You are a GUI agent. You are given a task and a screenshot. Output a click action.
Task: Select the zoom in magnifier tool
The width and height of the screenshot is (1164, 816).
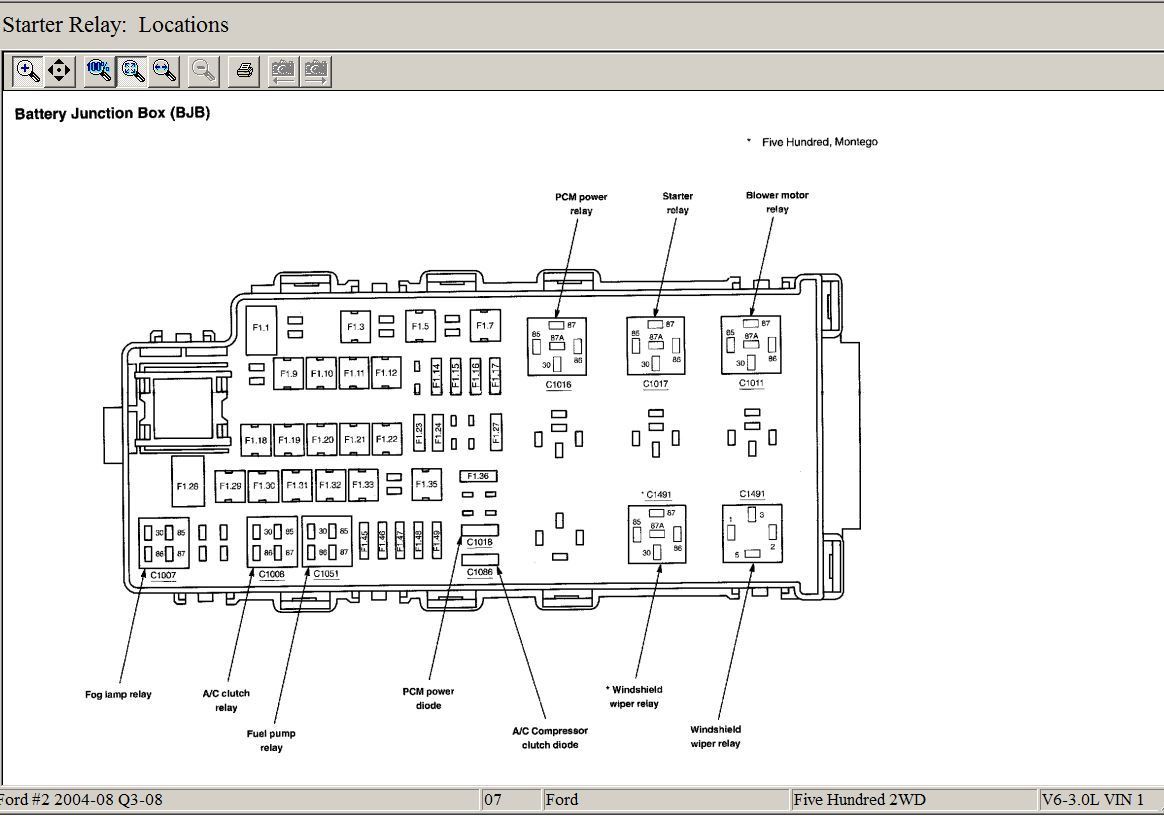28,70
